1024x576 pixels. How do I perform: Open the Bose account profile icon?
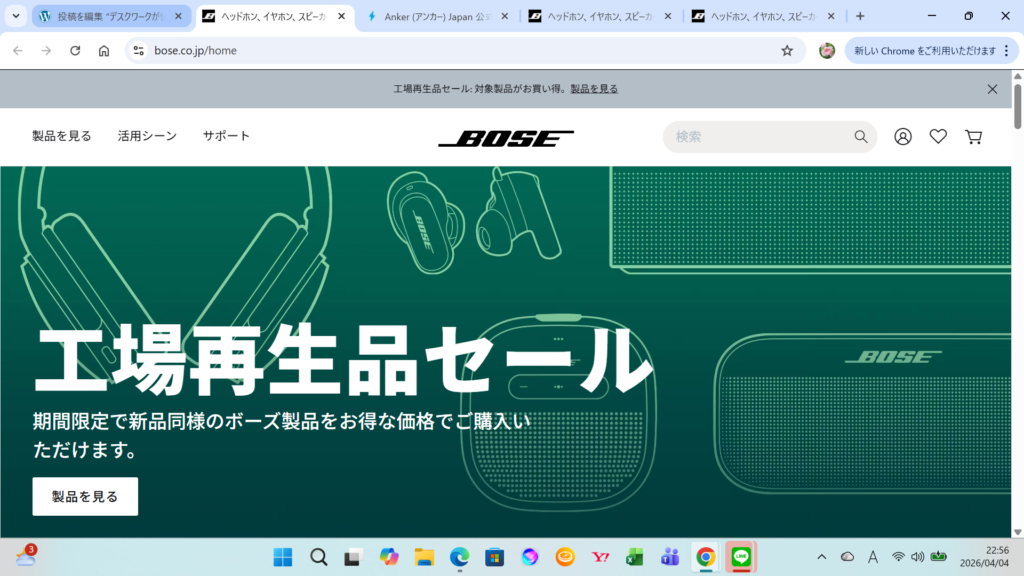point(903,137)
